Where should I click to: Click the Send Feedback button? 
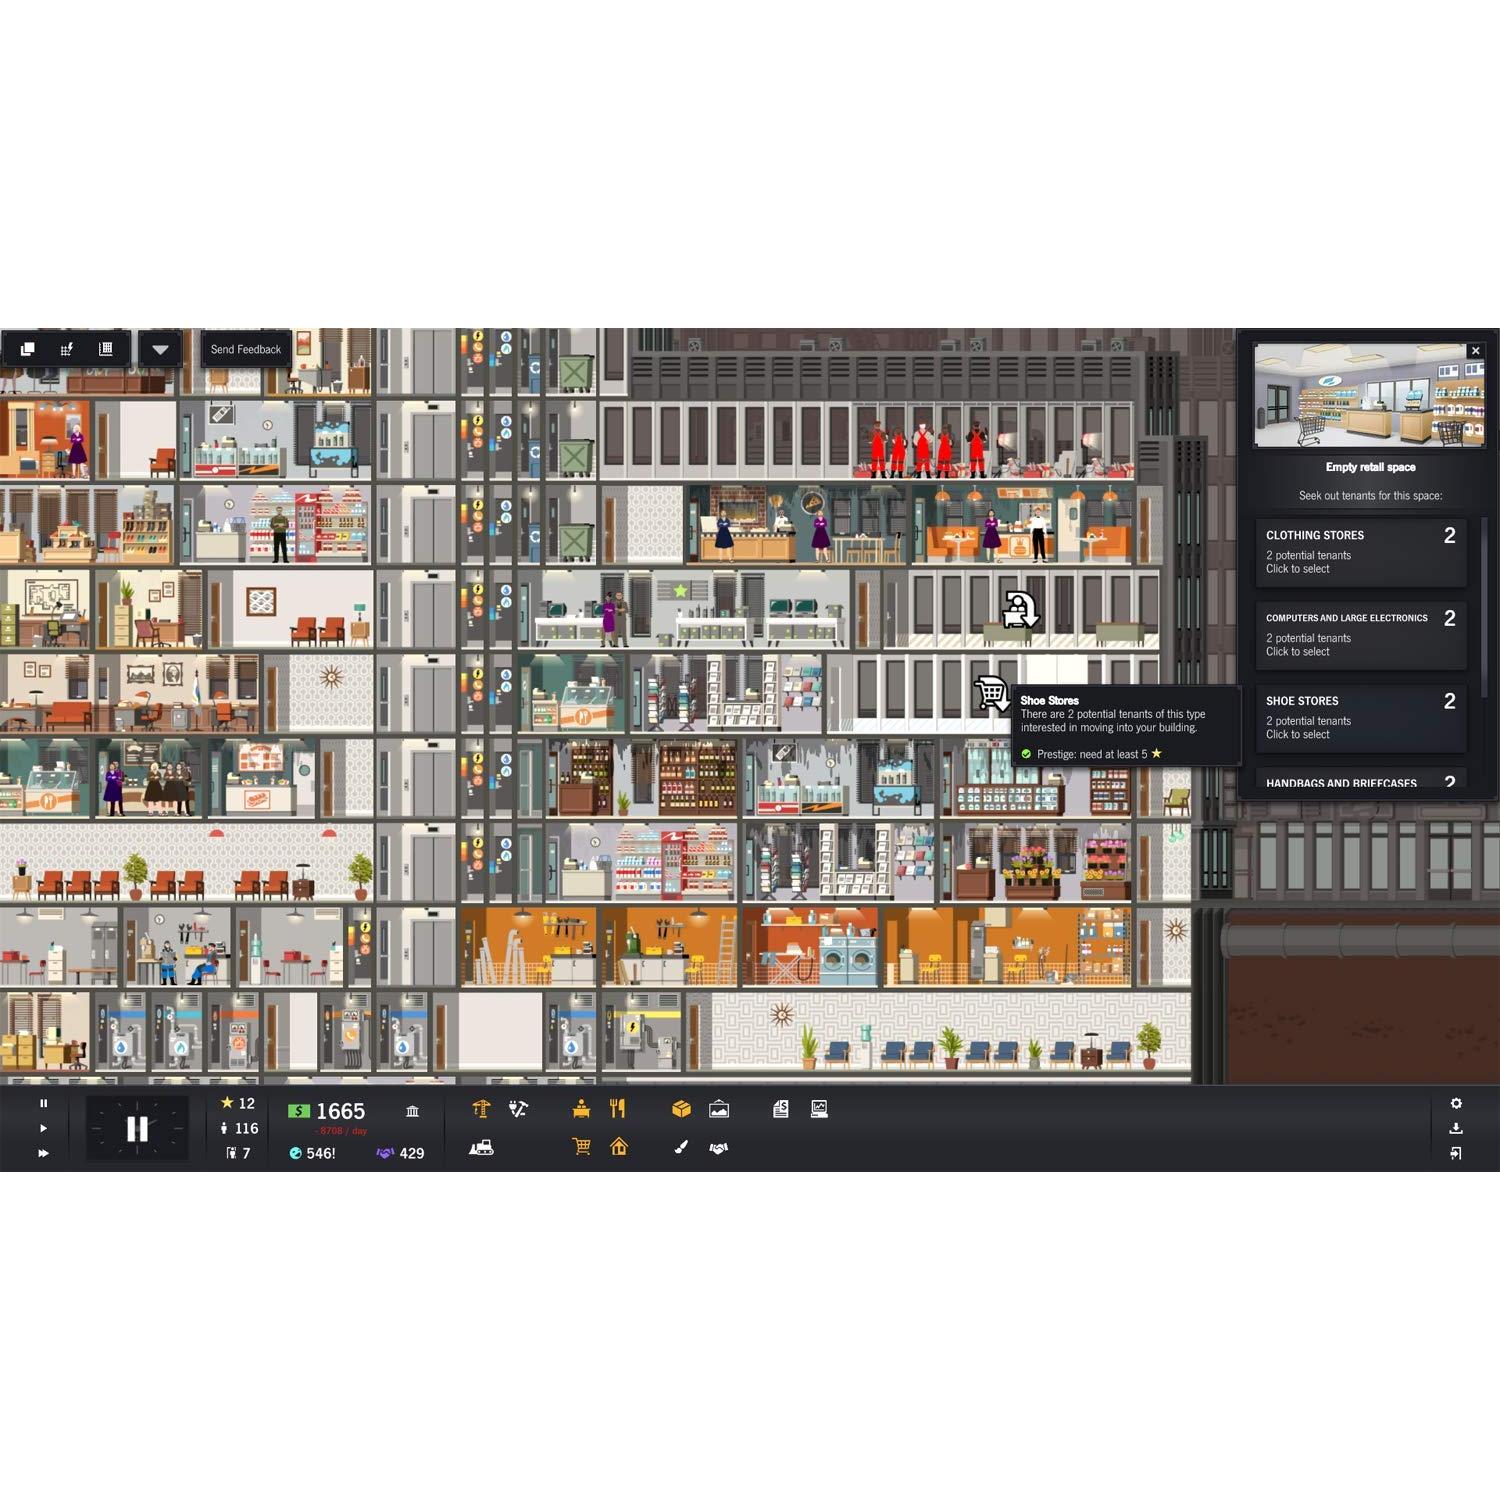[245, 350]
